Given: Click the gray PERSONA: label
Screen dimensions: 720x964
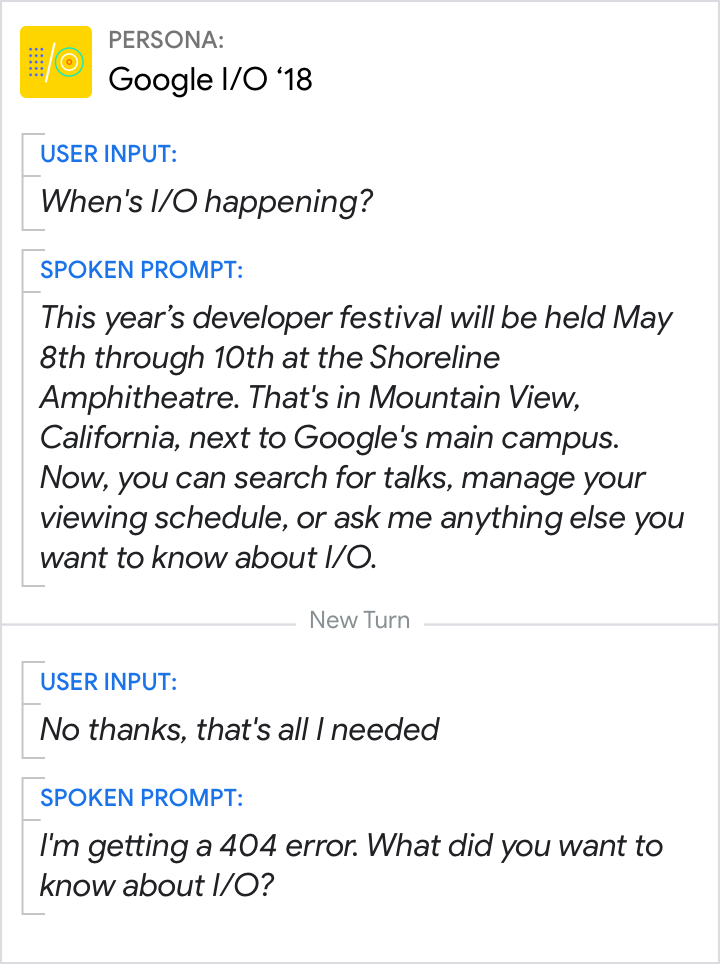Looking at the screenshot, I should [166, 40].
